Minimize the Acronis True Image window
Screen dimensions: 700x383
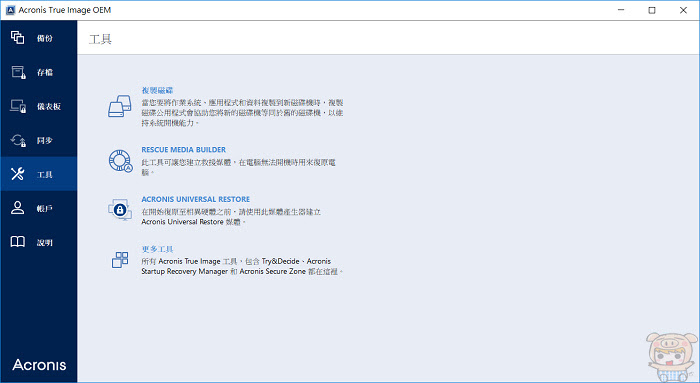coord(621,10)
